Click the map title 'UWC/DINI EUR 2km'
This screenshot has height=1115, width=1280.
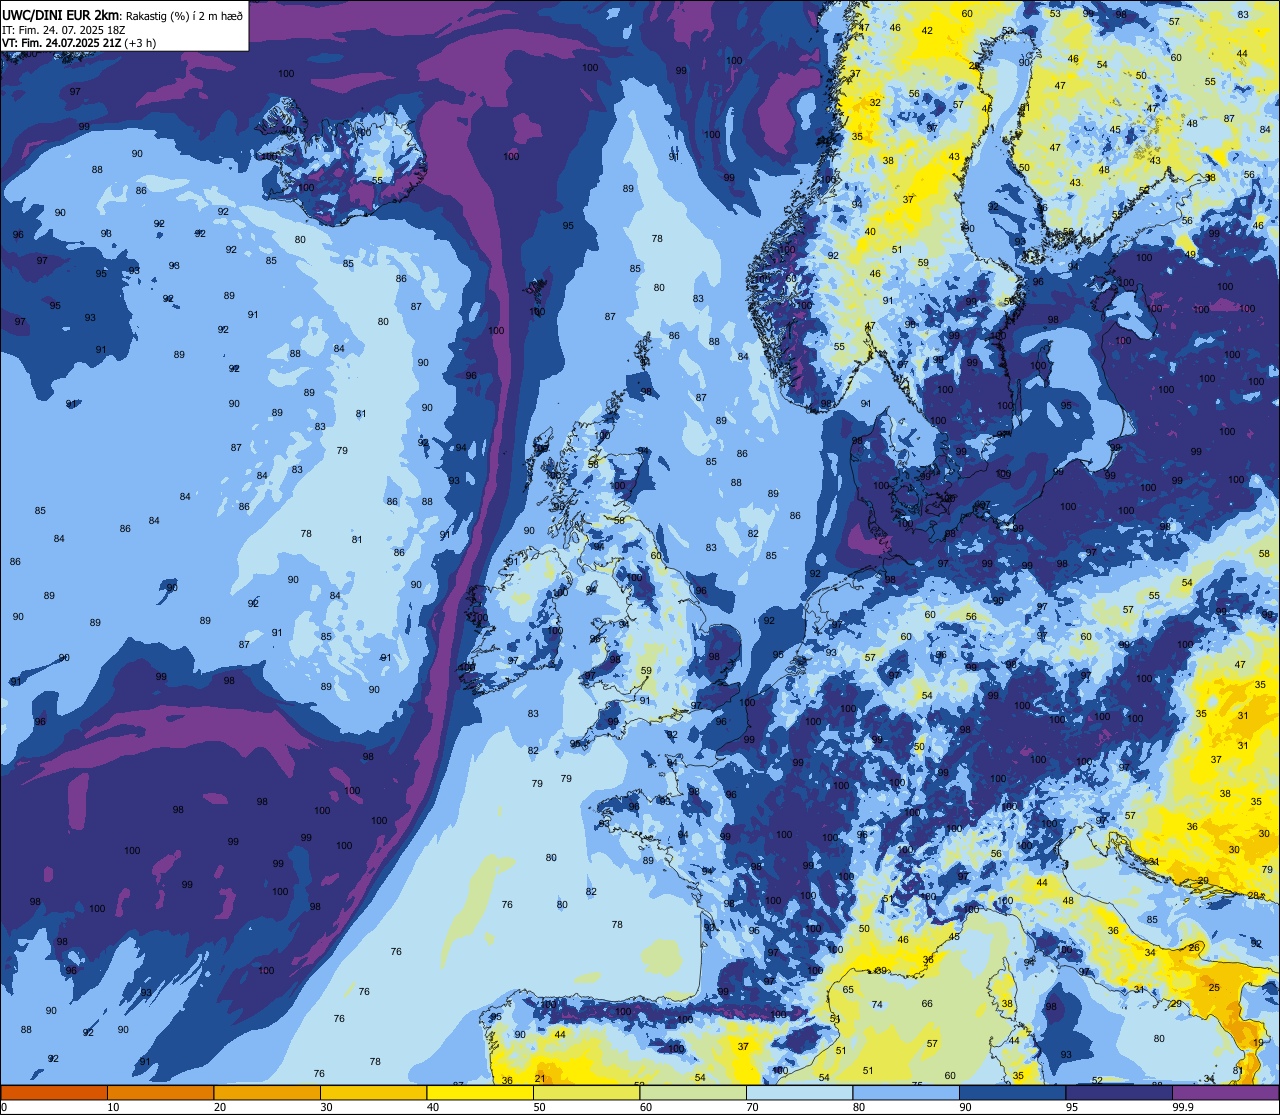[x=61, y=14]
